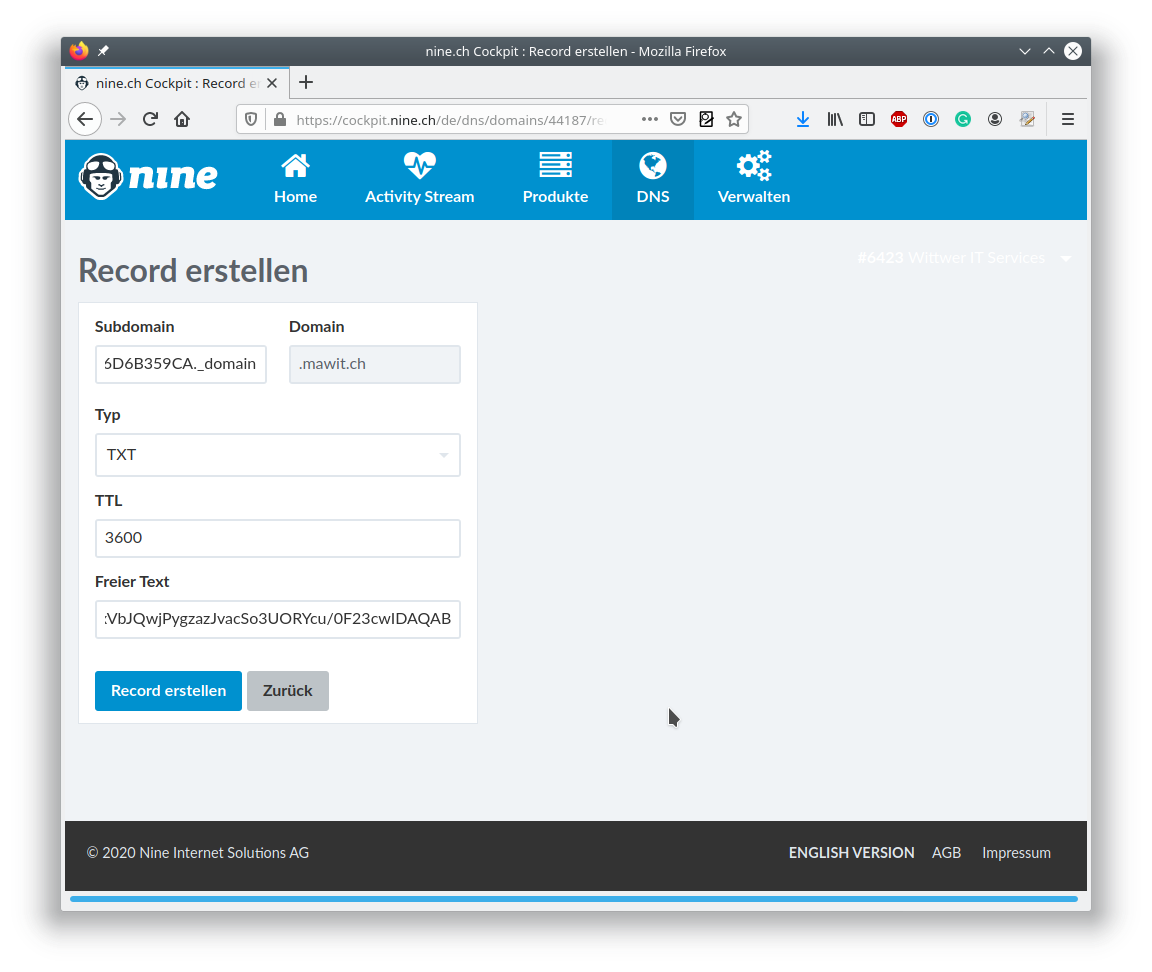
Task: Click the Zurück button
Action: [287, 691]
